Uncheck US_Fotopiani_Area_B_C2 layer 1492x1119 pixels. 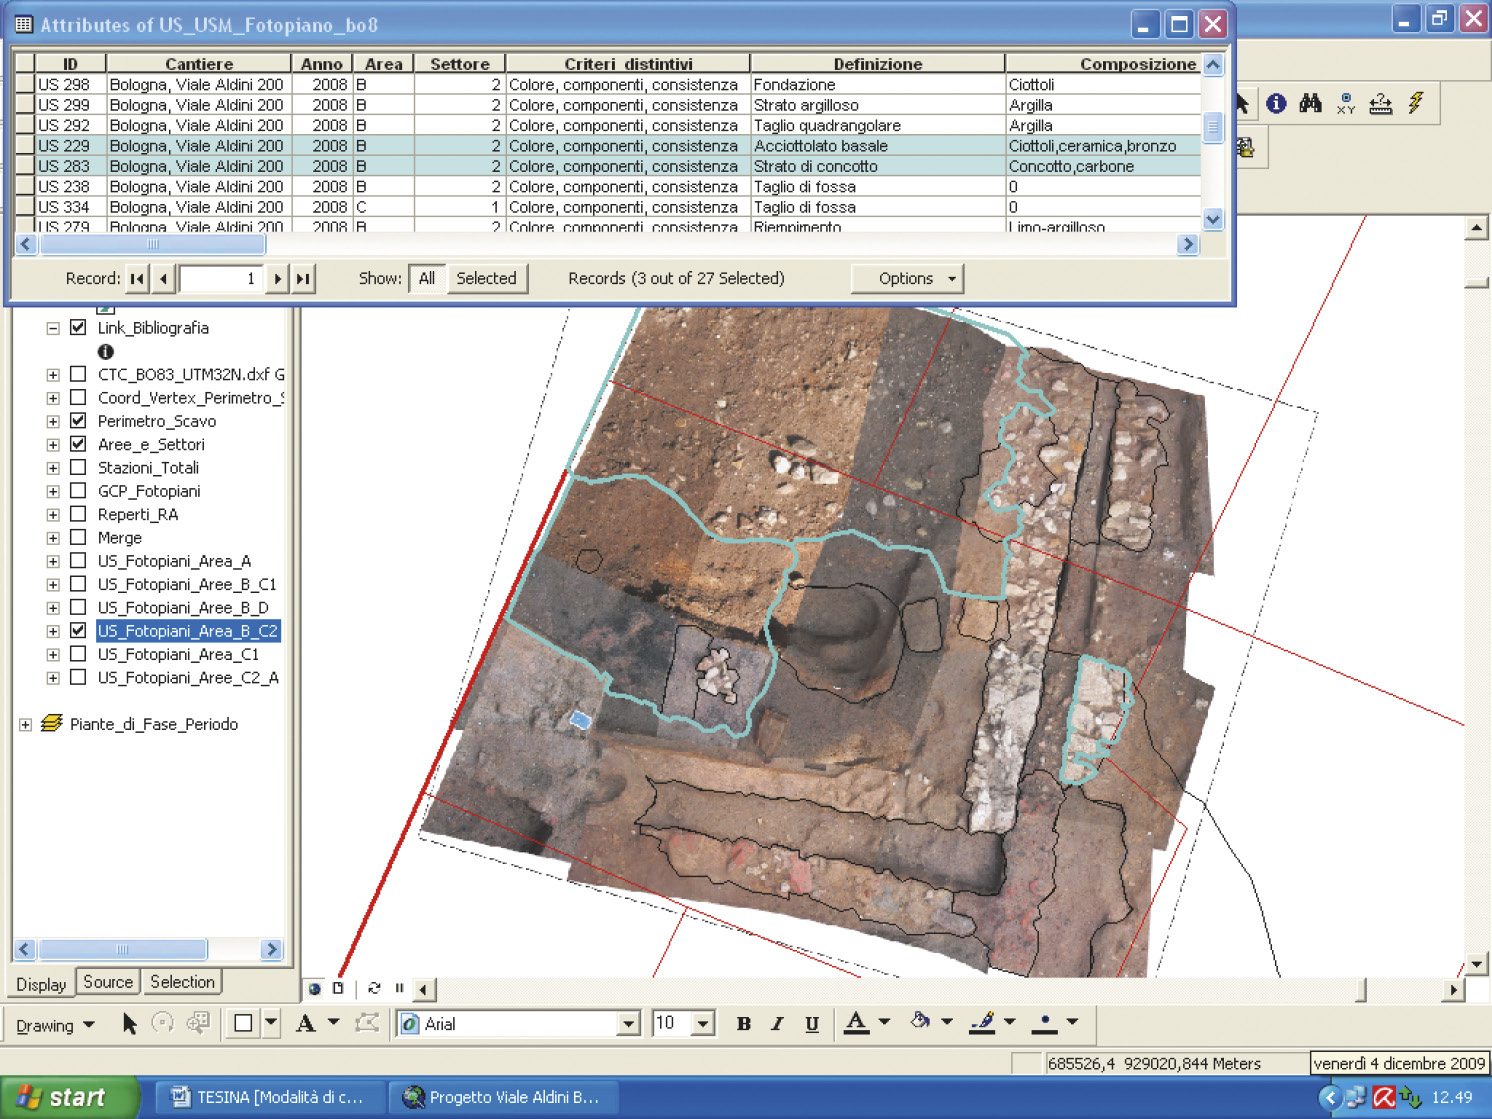78,631
